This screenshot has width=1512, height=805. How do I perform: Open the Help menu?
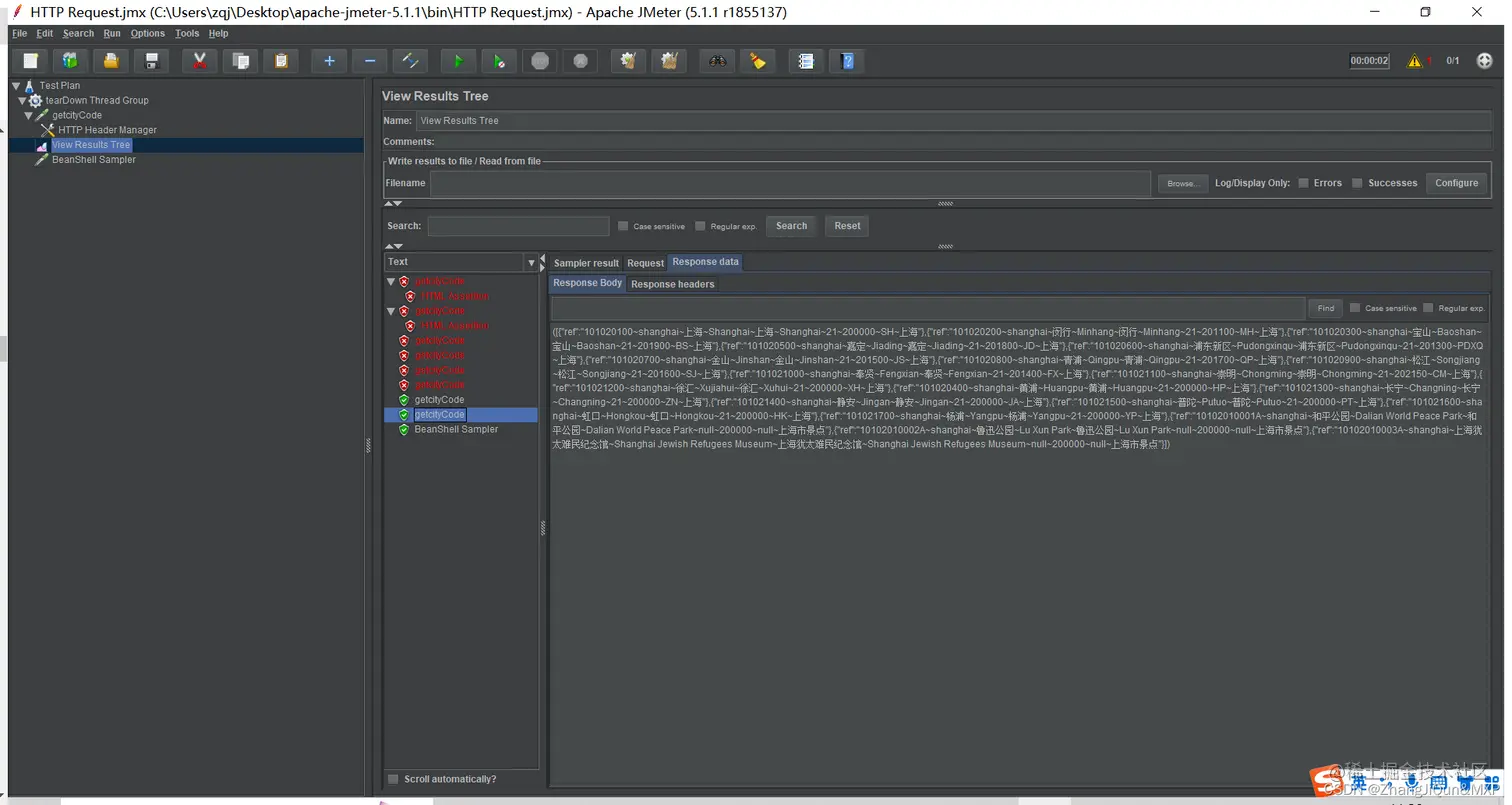[218, 33]
